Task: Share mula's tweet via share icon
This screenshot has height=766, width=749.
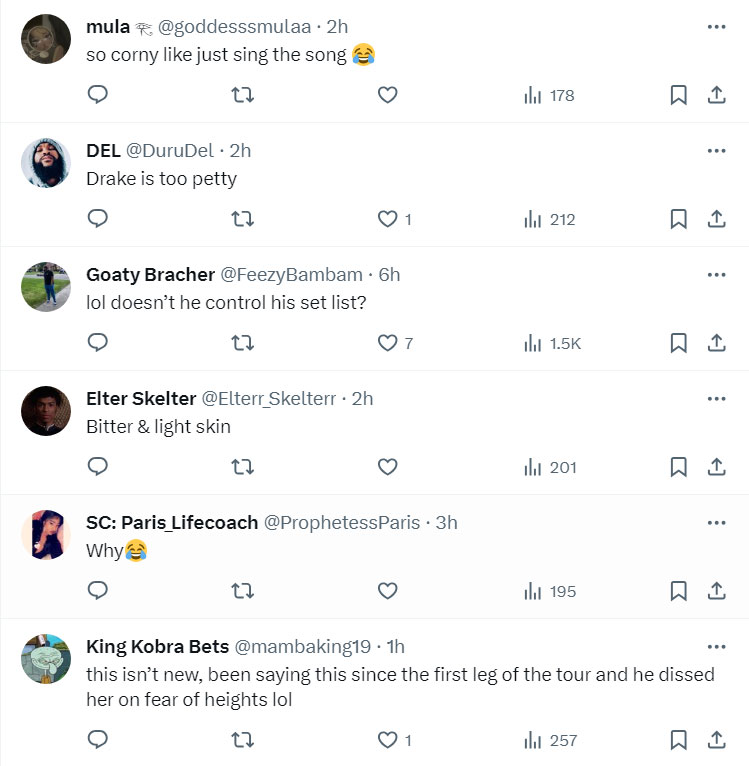Action: point(716,95)
